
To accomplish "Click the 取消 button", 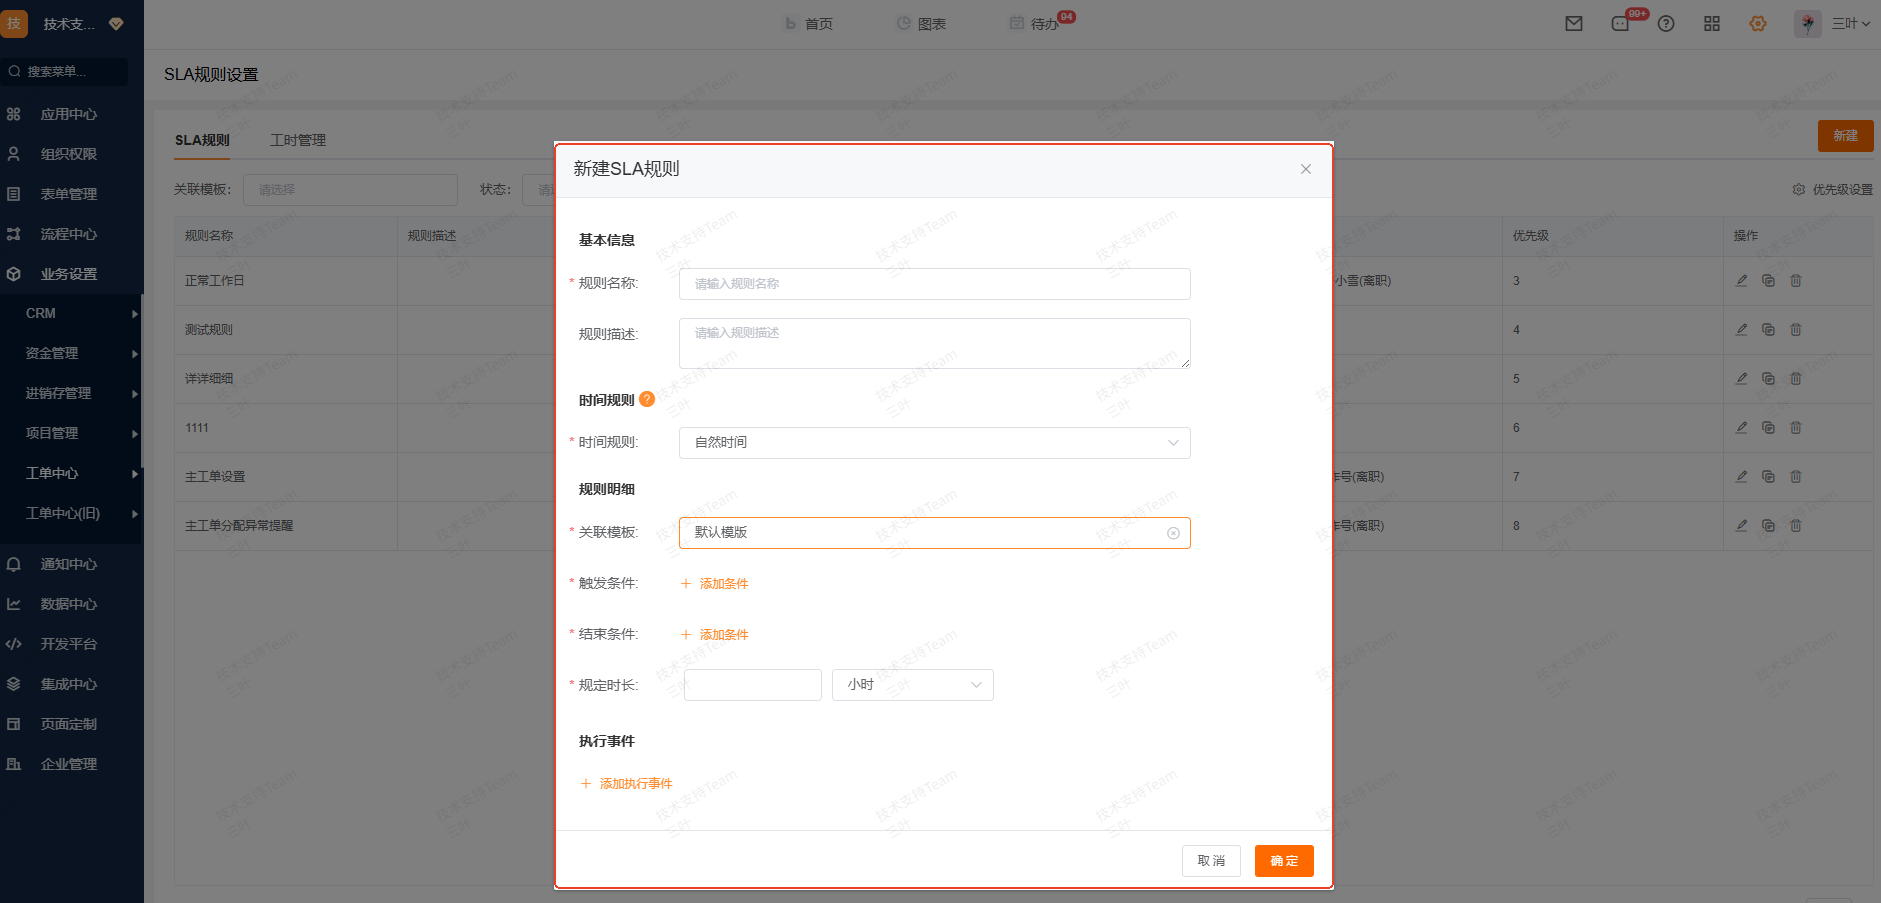I will (x=1211, y=861).
